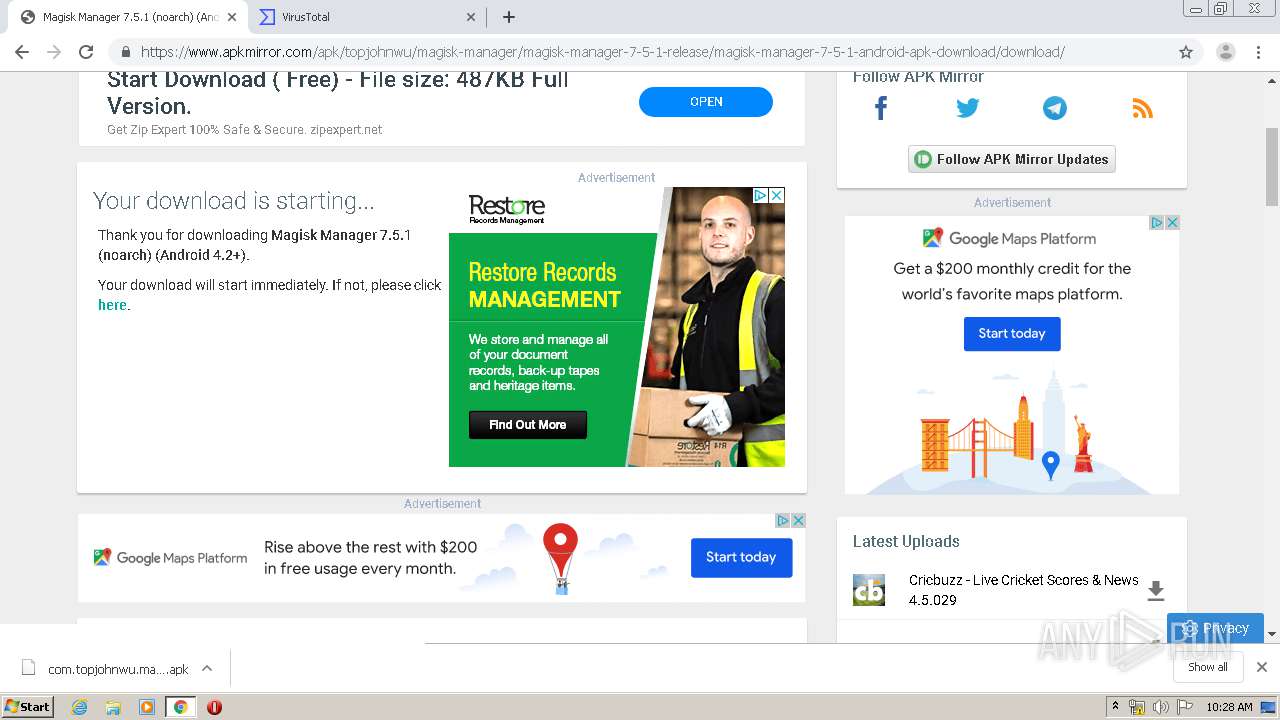This screenshot has width=1280, height=720.
Task: Open a new browser tab
Action: click(x=508, y=17)
